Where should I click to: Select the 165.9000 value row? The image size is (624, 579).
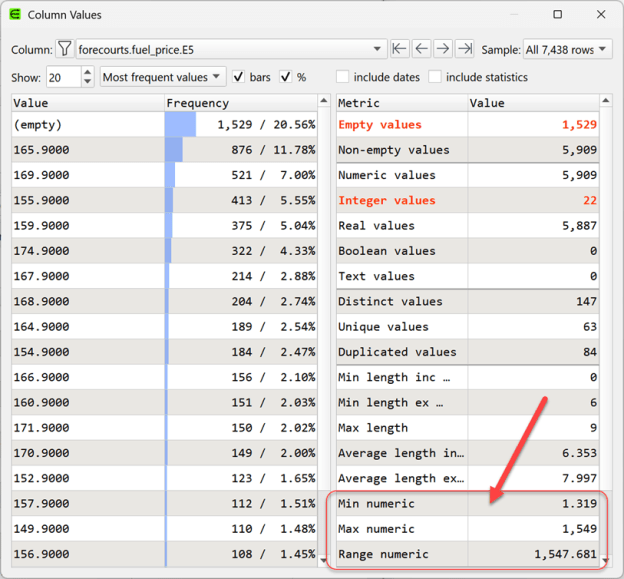click(x=86, y=150)
